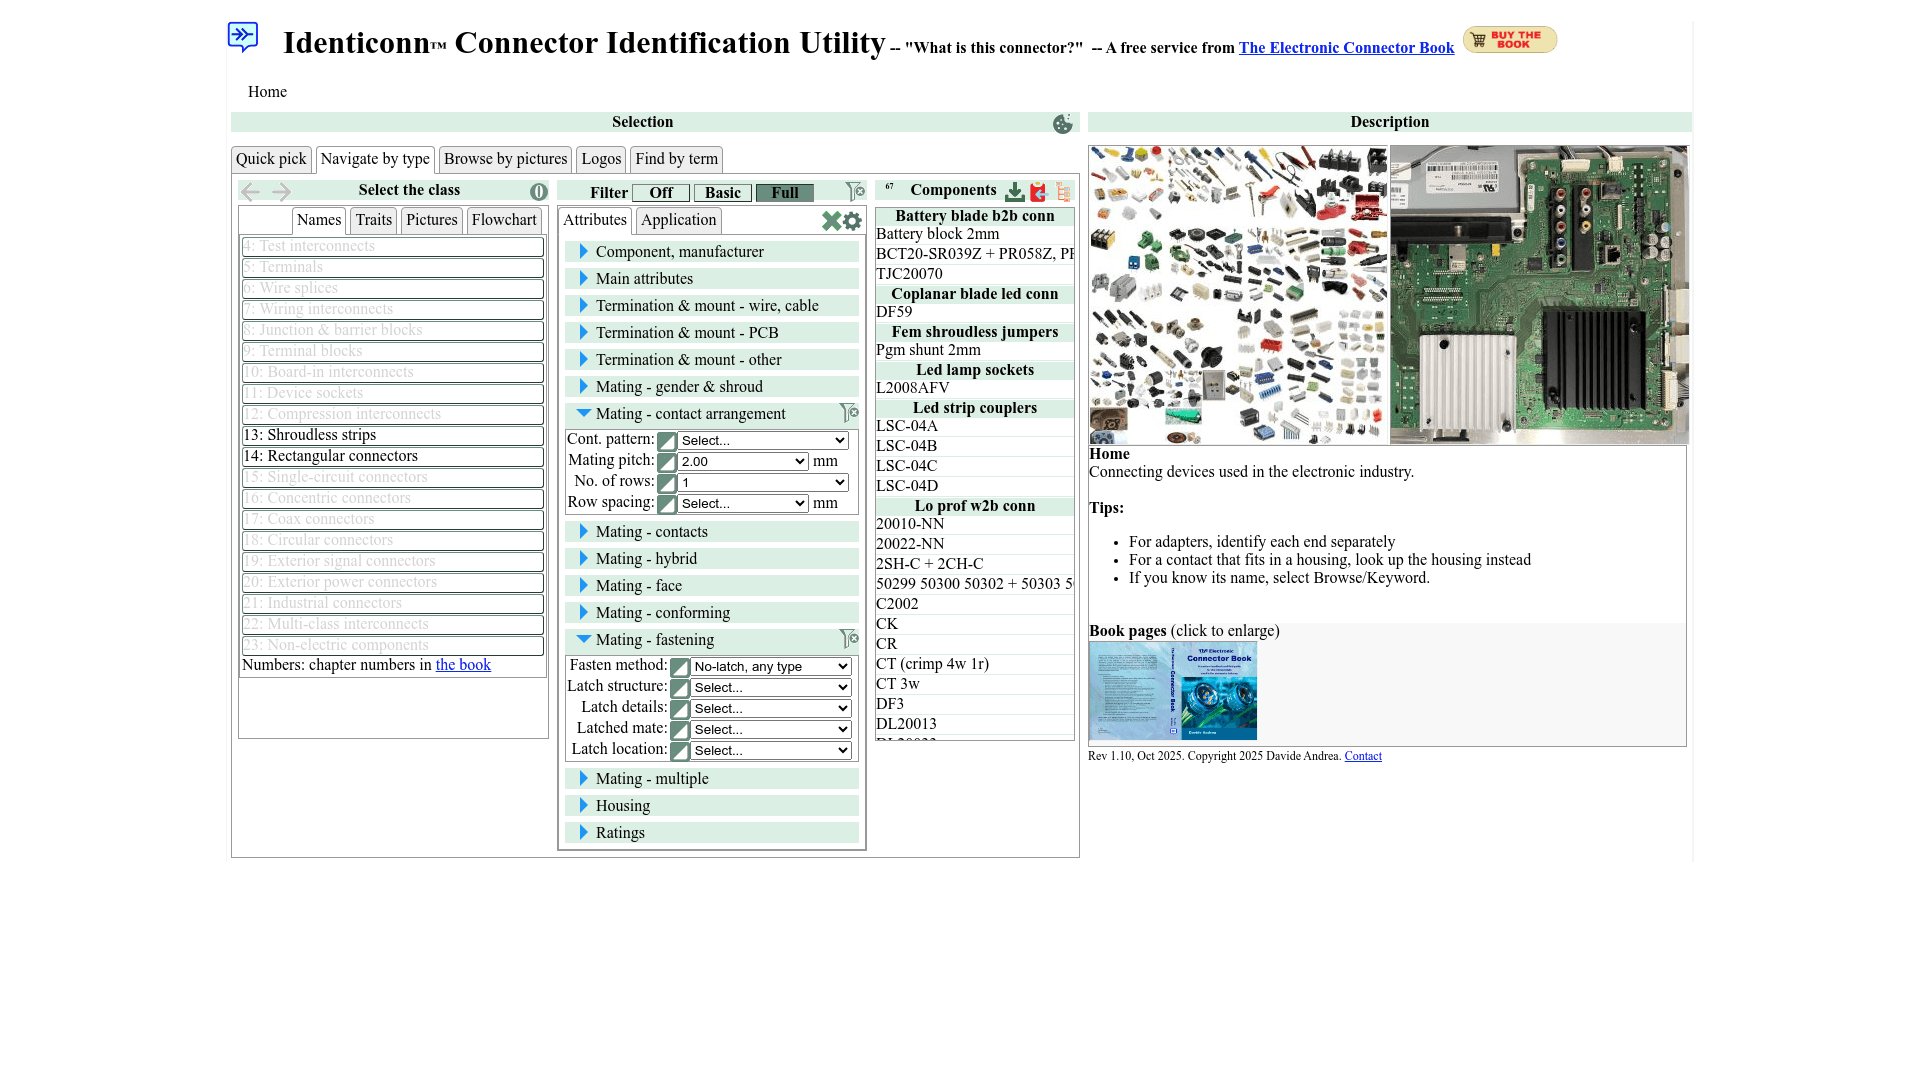Click info icon beside Select the class
The image size is (1920, 1080).
pyautogui.click(x=539, y=192)
